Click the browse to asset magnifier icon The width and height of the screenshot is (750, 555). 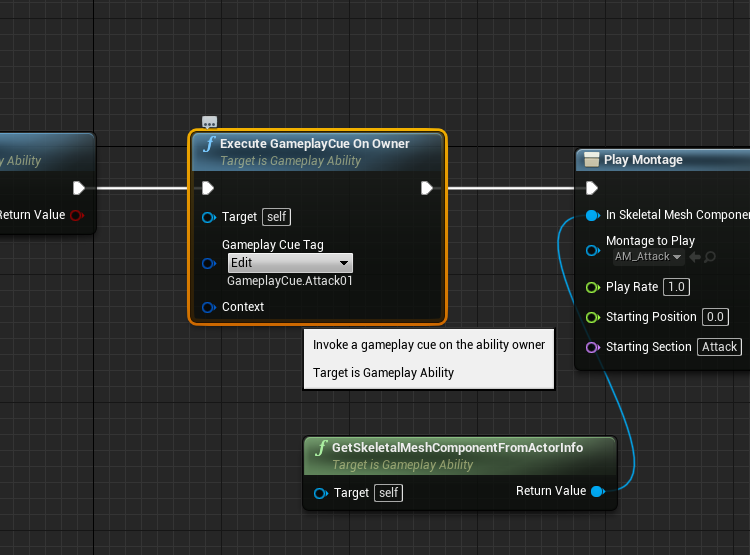click(710, 257)
